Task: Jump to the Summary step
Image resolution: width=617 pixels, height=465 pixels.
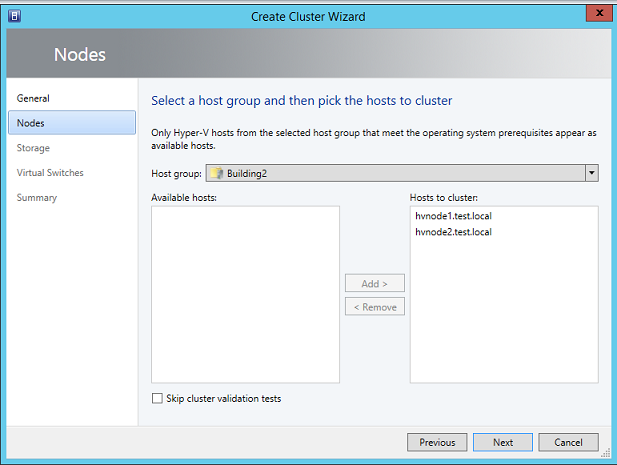Action: [37, 197]
